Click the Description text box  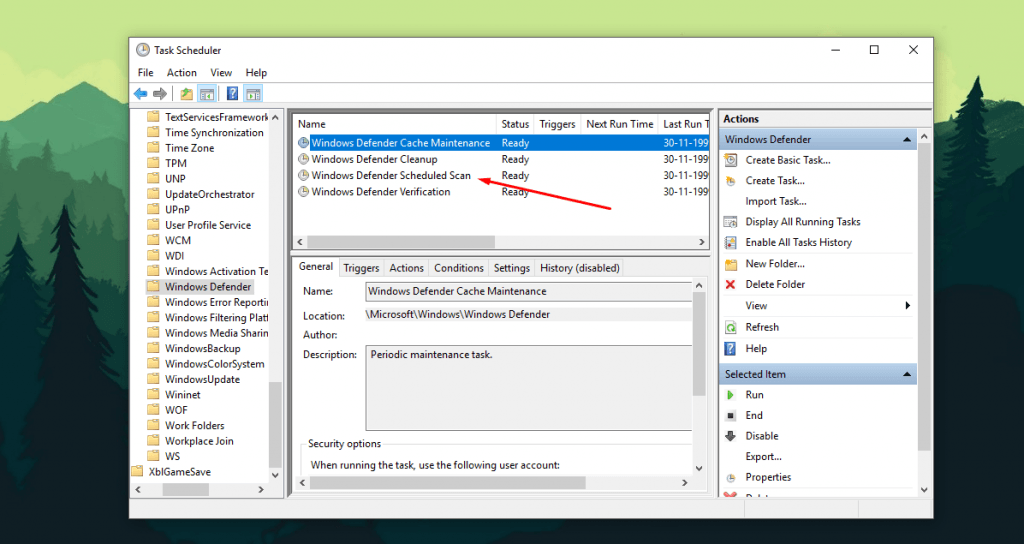[x=528, y=388]
